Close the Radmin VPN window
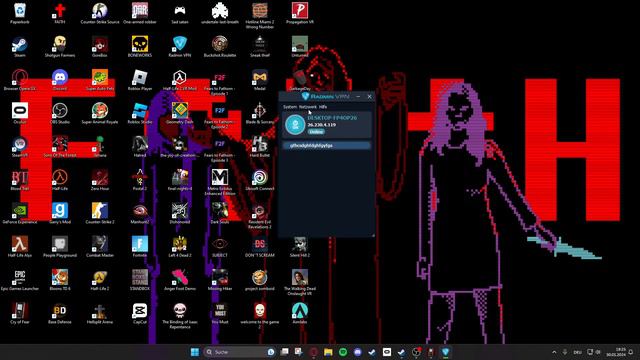640x360 pixels. point(369,96)
